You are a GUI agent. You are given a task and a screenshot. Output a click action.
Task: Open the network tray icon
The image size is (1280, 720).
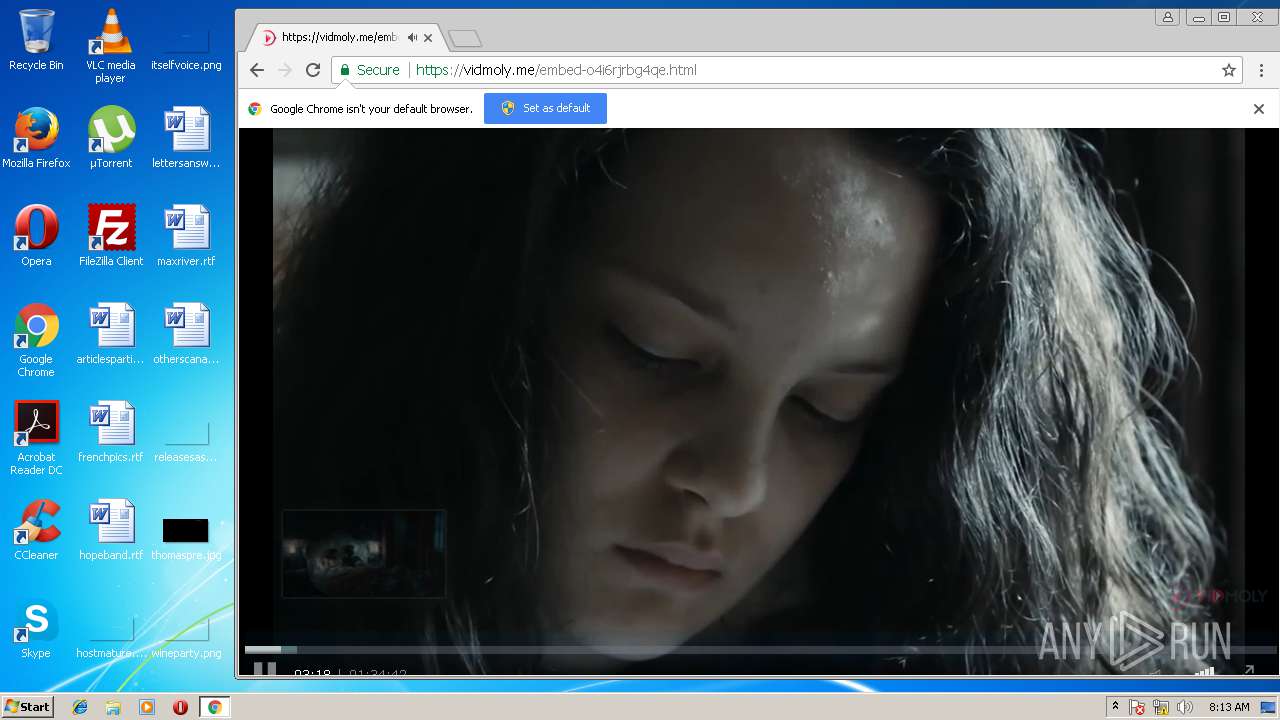coord(1161,707)
